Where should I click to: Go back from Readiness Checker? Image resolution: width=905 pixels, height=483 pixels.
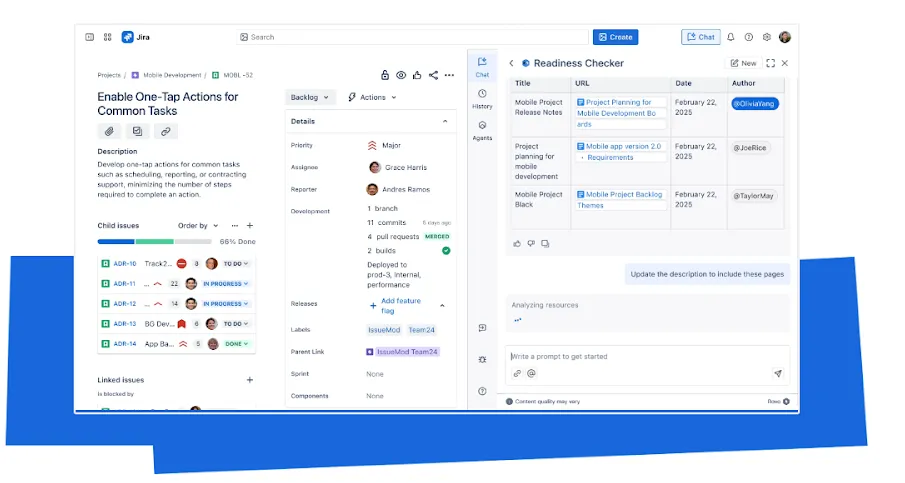[x=511, y=63]
